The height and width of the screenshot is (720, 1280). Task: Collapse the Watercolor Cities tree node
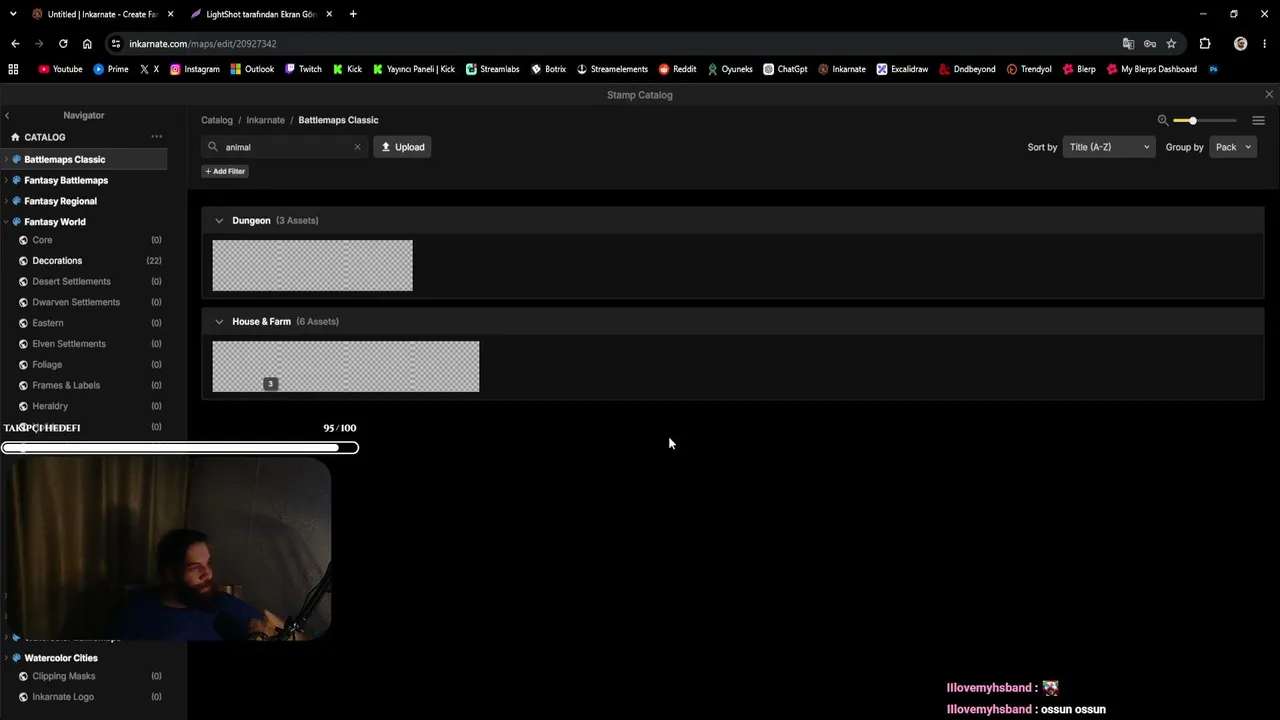pyautogui.click(x=6, y=658)
